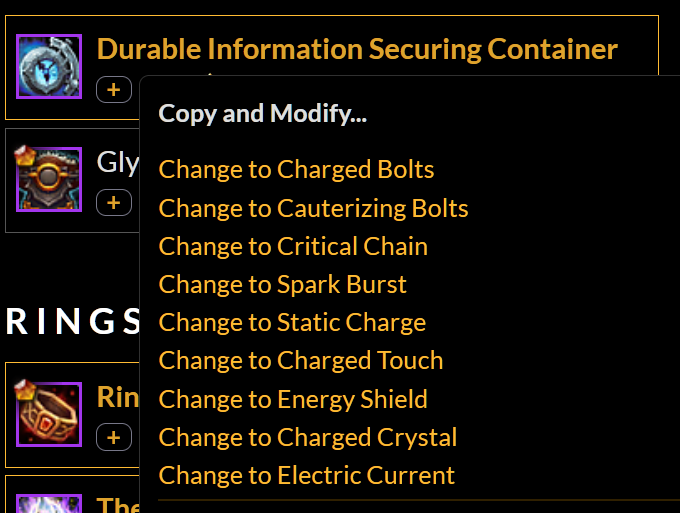Select Change to Energy Shield
Image resolution: width=680 pixels, height=513 pixels.
293,399
